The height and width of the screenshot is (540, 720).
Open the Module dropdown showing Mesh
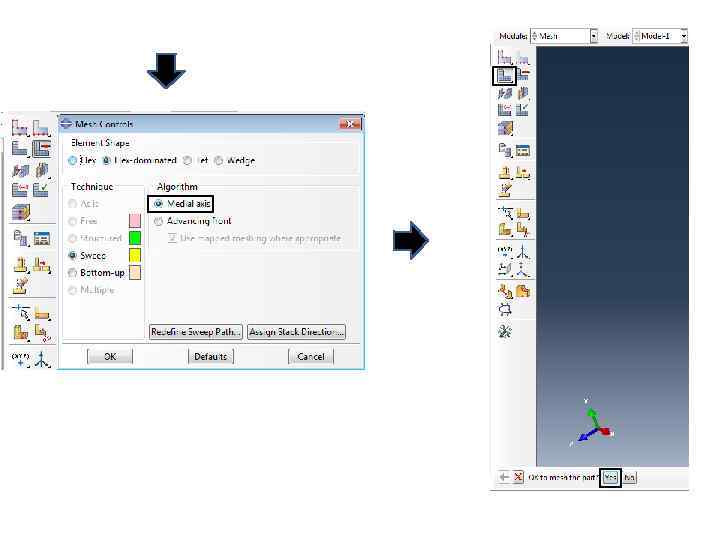[x=564, y=36]
